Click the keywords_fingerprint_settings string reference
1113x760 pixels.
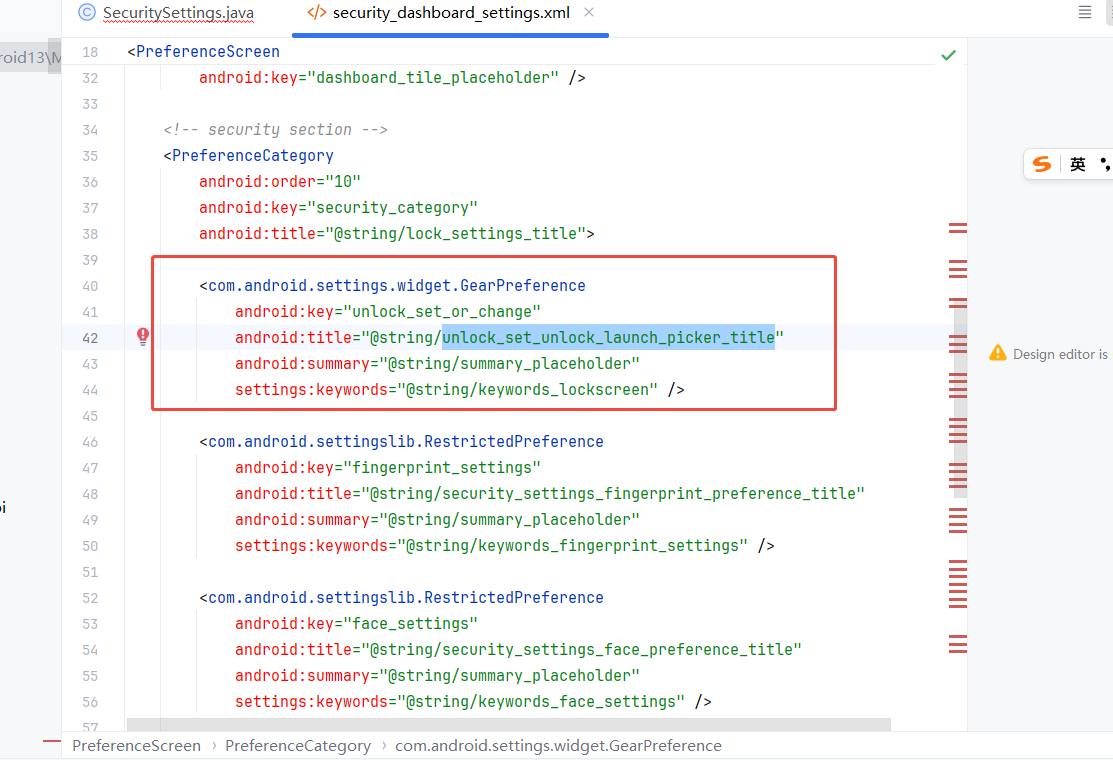pyautogui.click(x=572, y=546)
